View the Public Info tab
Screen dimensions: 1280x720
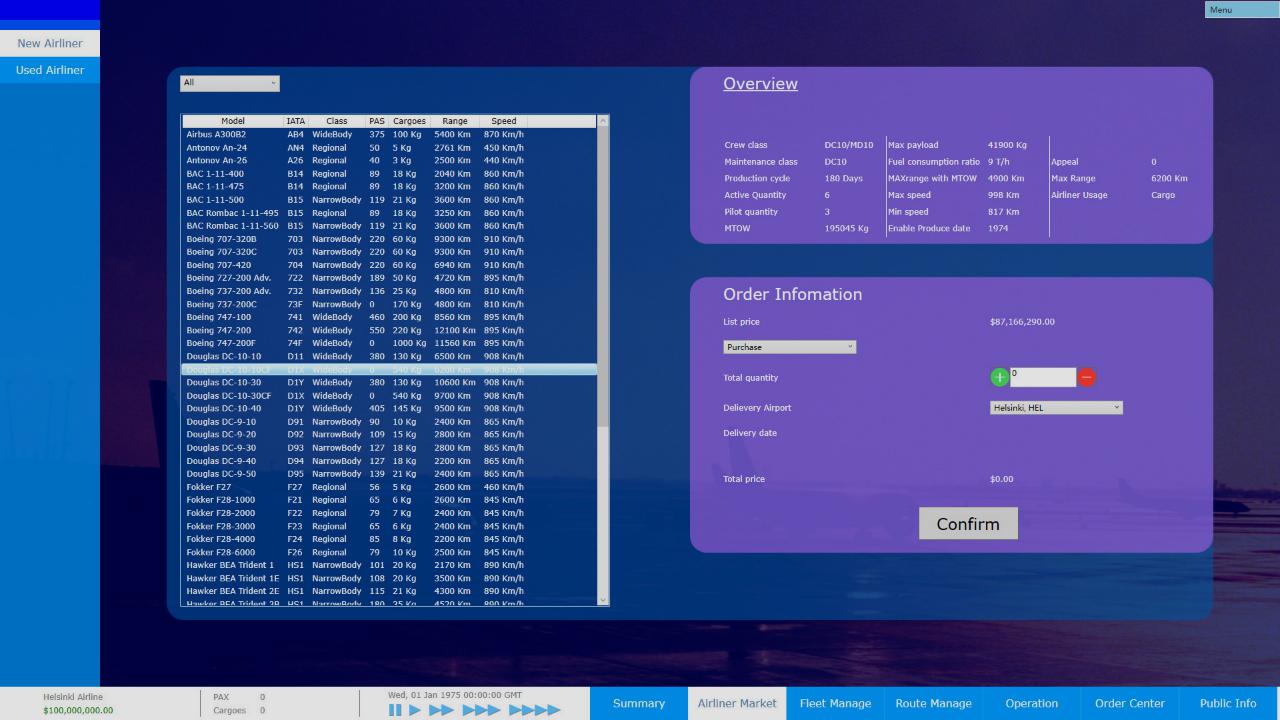1228,703
